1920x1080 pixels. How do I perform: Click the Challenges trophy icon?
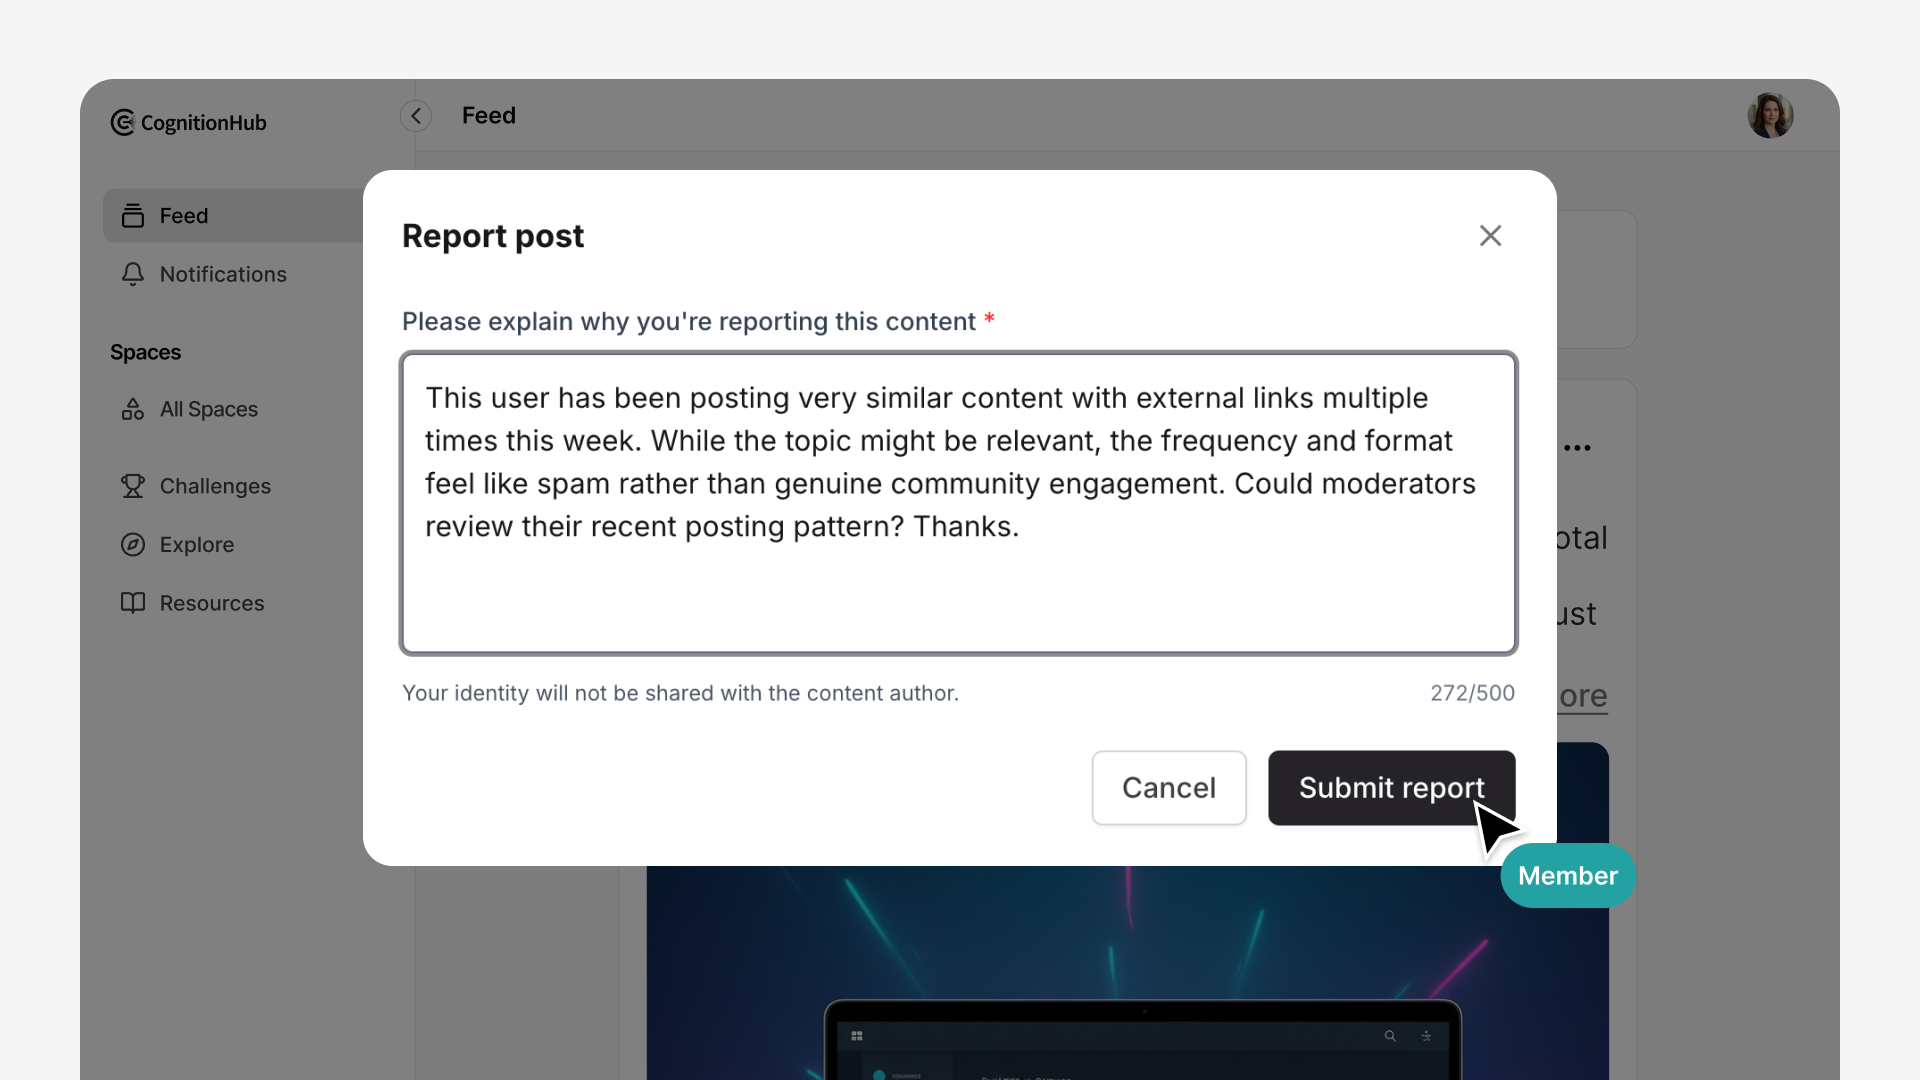coord(133,486)
